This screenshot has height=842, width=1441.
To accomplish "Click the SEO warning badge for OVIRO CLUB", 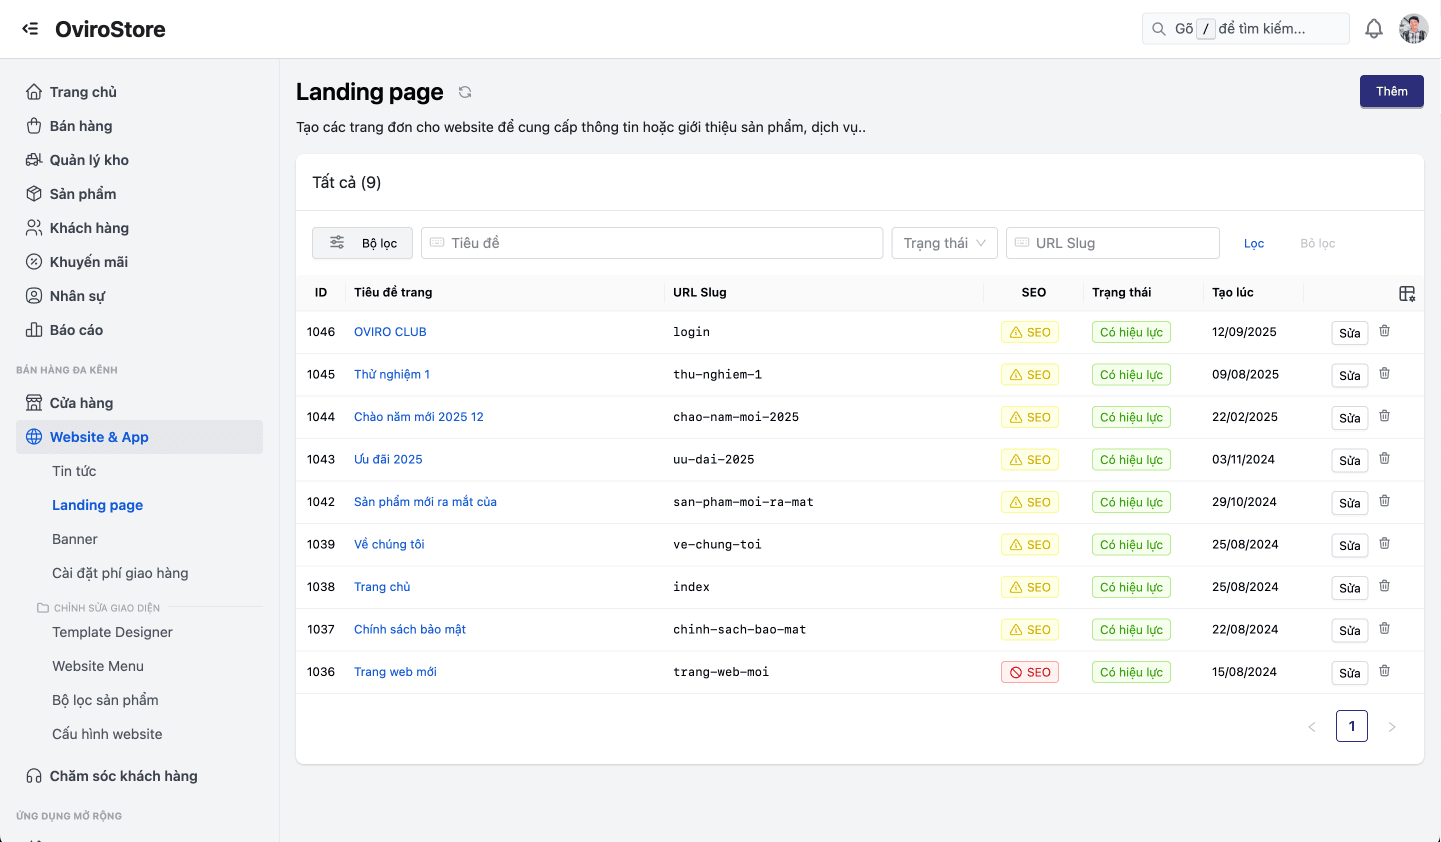I will 1029,331.
